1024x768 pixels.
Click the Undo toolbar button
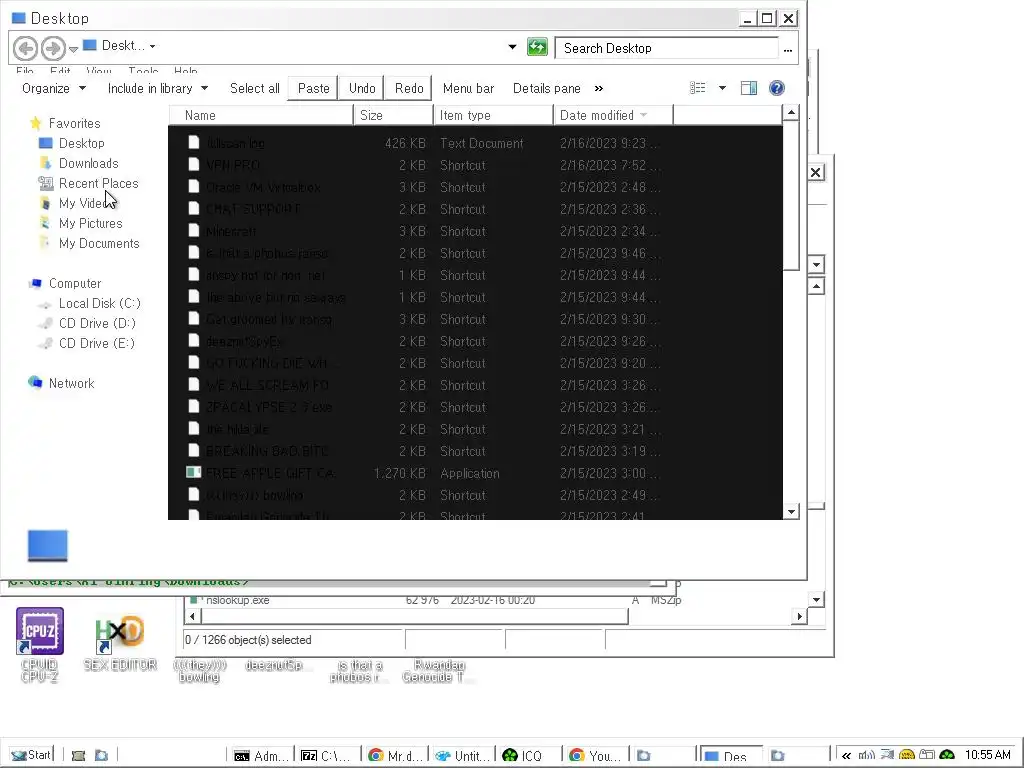(x=362, y=88)
